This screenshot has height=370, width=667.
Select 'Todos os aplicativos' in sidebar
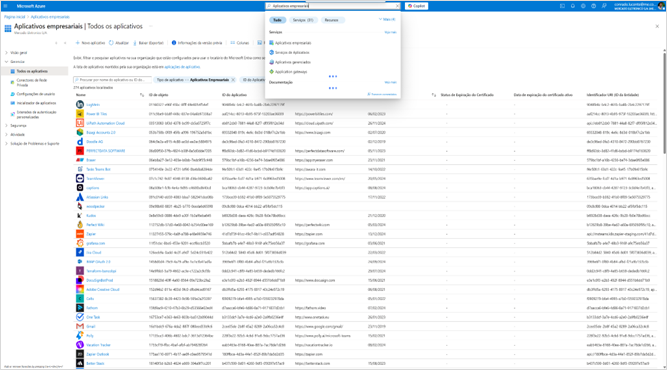pyautogui.click(x=34, y=71)
